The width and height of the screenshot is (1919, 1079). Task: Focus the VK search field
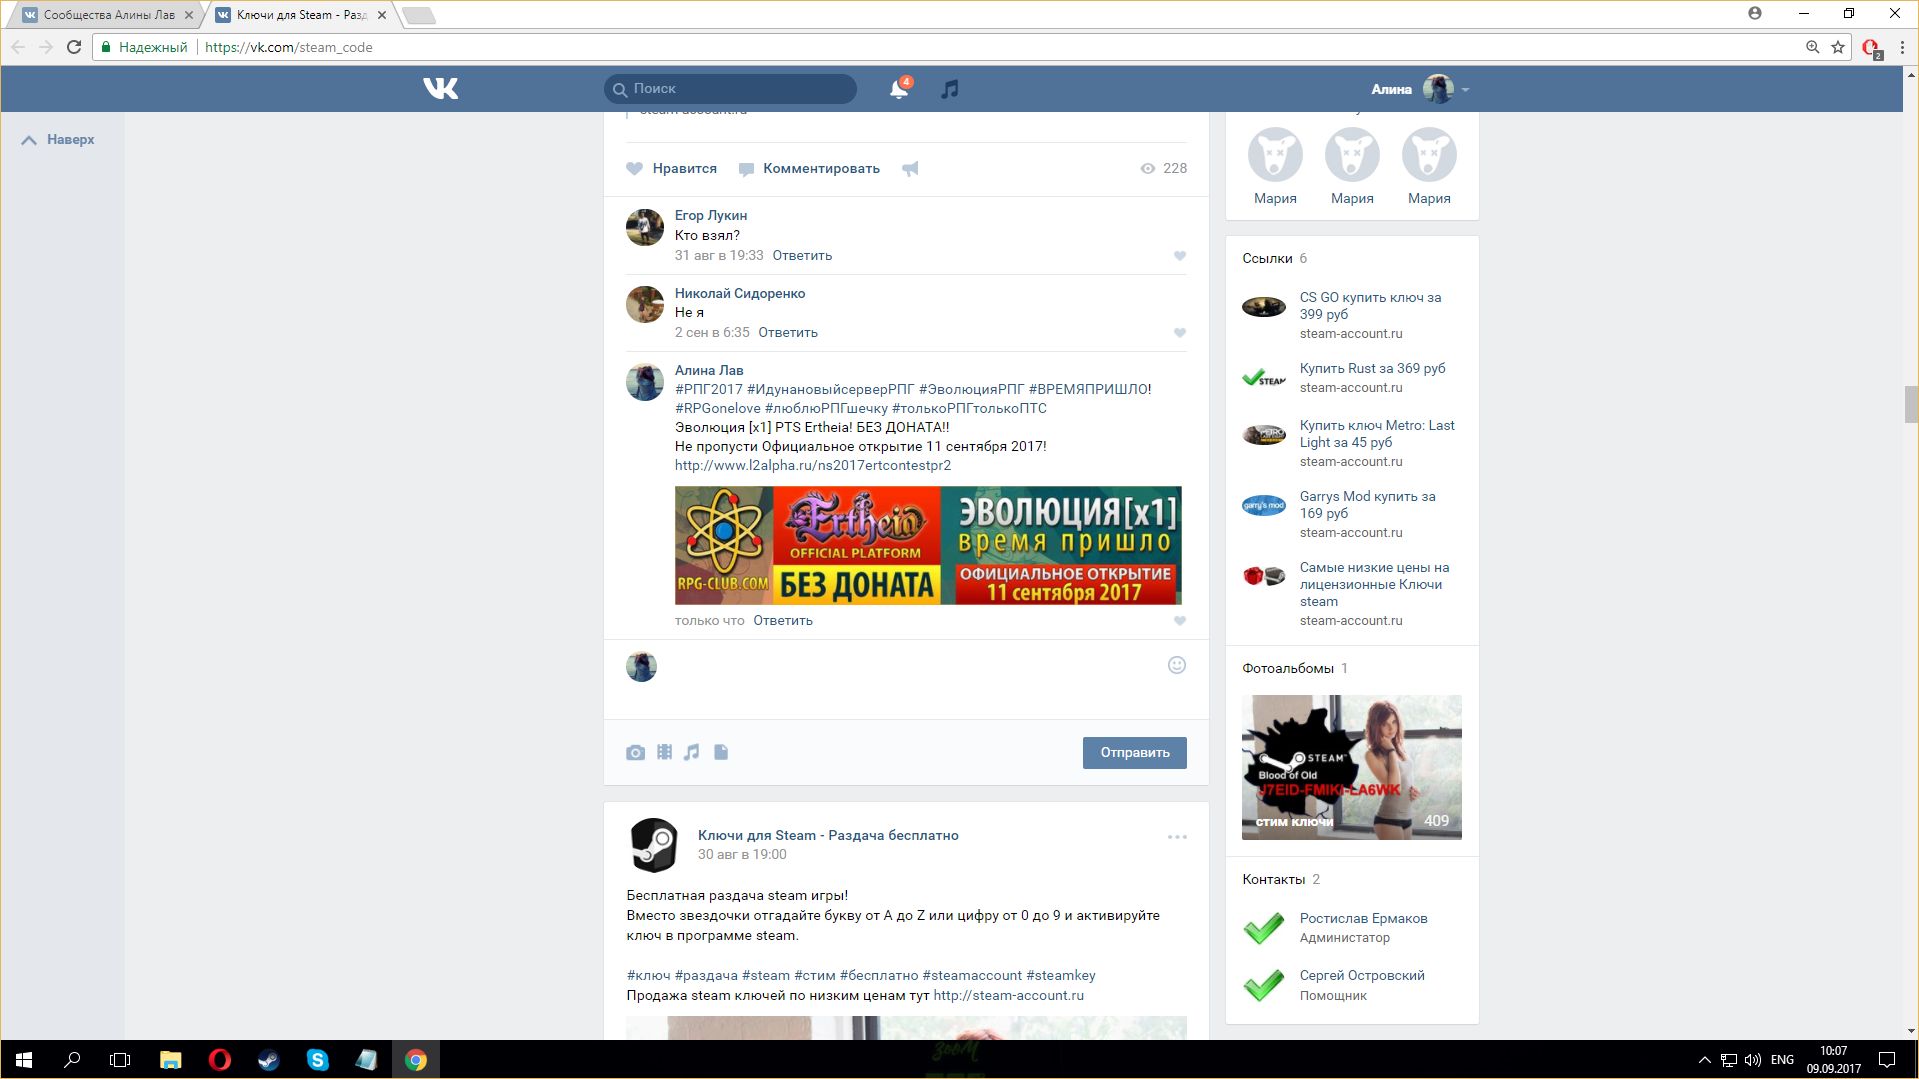coord(730,89)
